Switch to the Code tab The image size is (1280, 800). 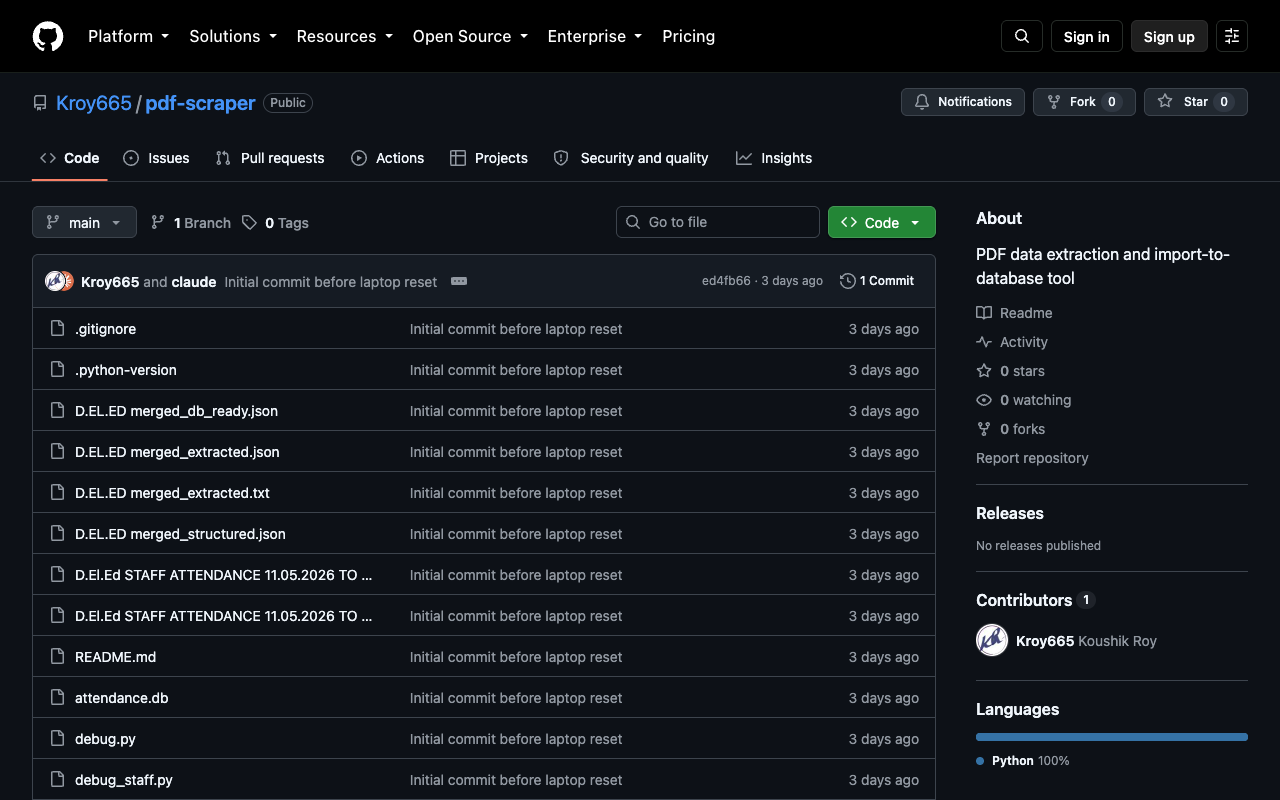click(x=69, y=158)
